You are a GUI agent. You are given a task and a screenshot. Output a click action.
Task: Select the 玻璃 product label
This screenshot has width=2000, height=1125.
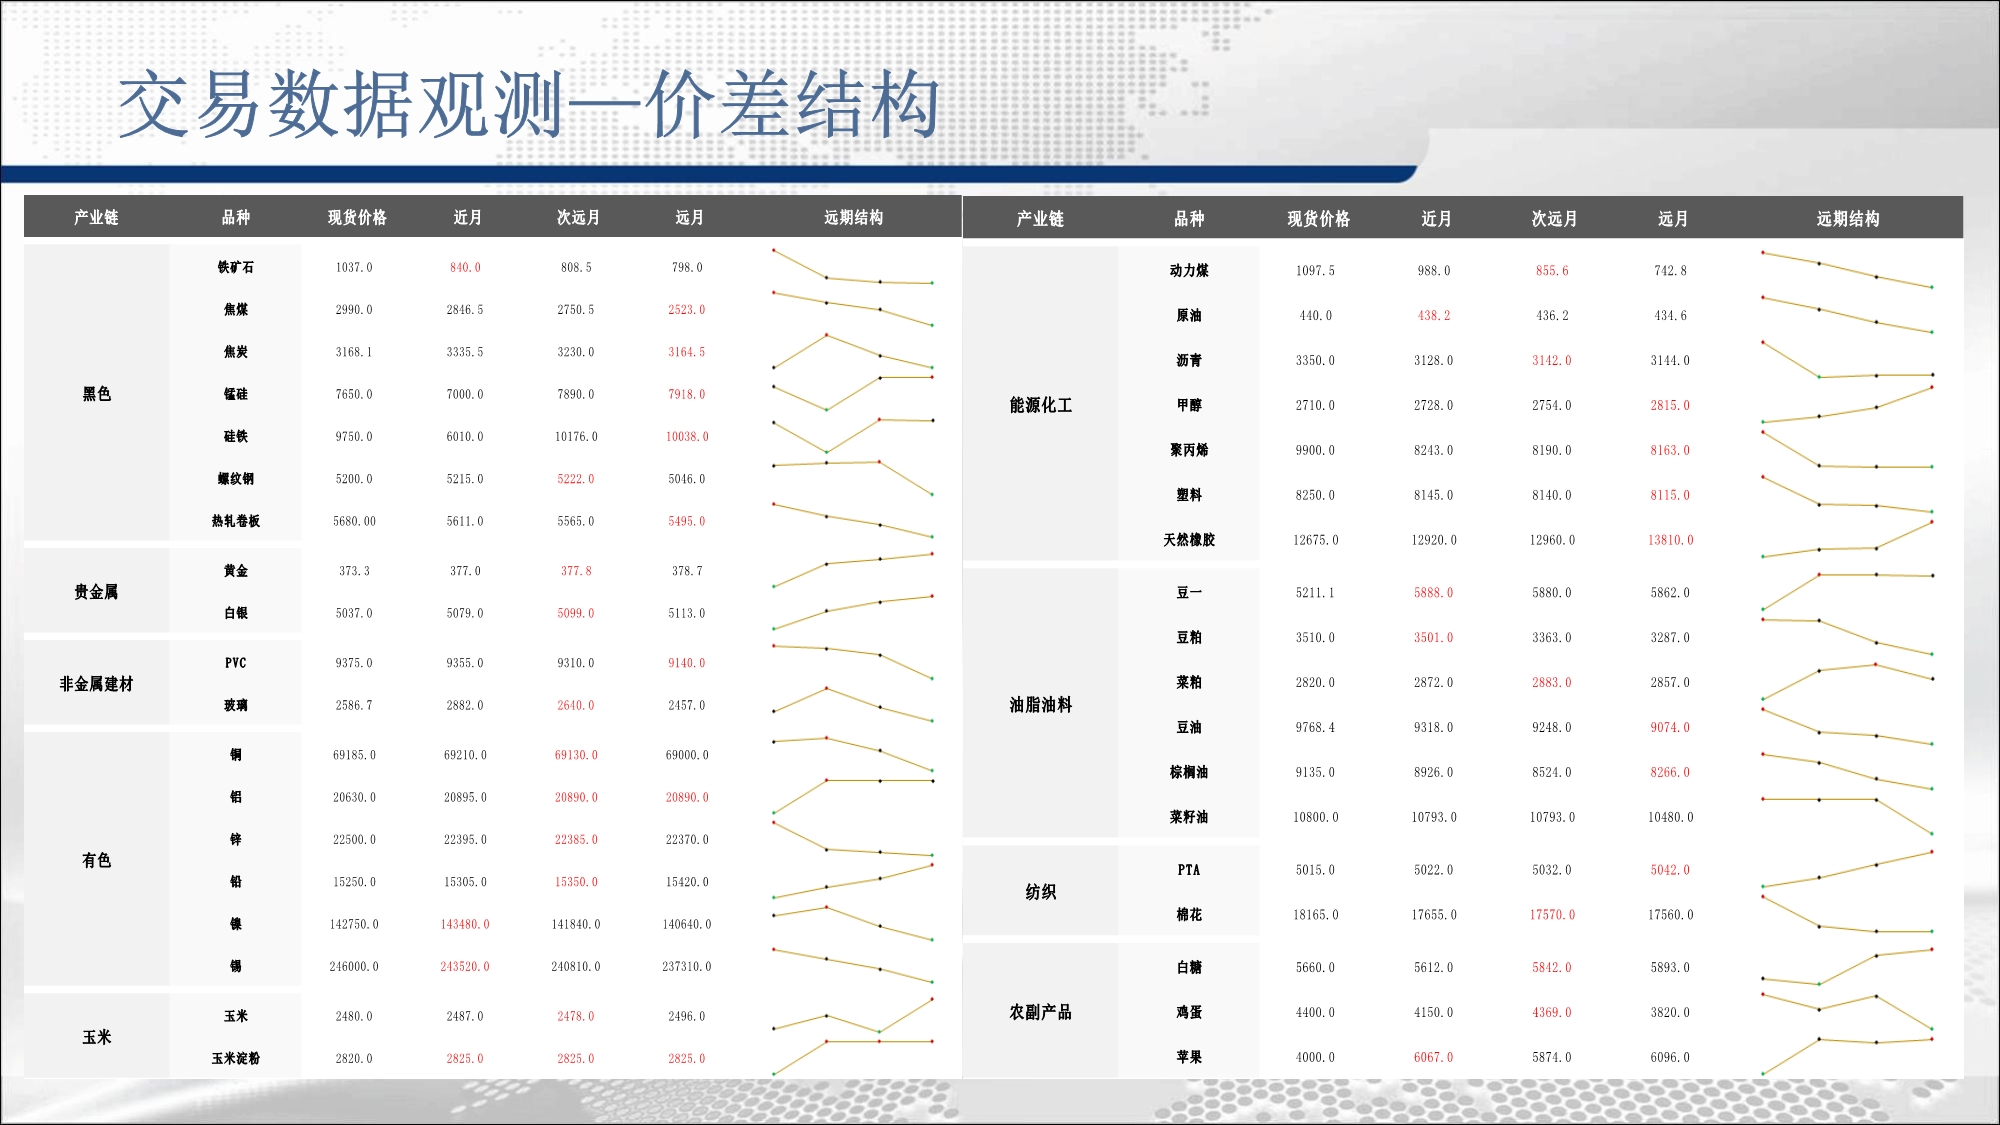(236, 704)
